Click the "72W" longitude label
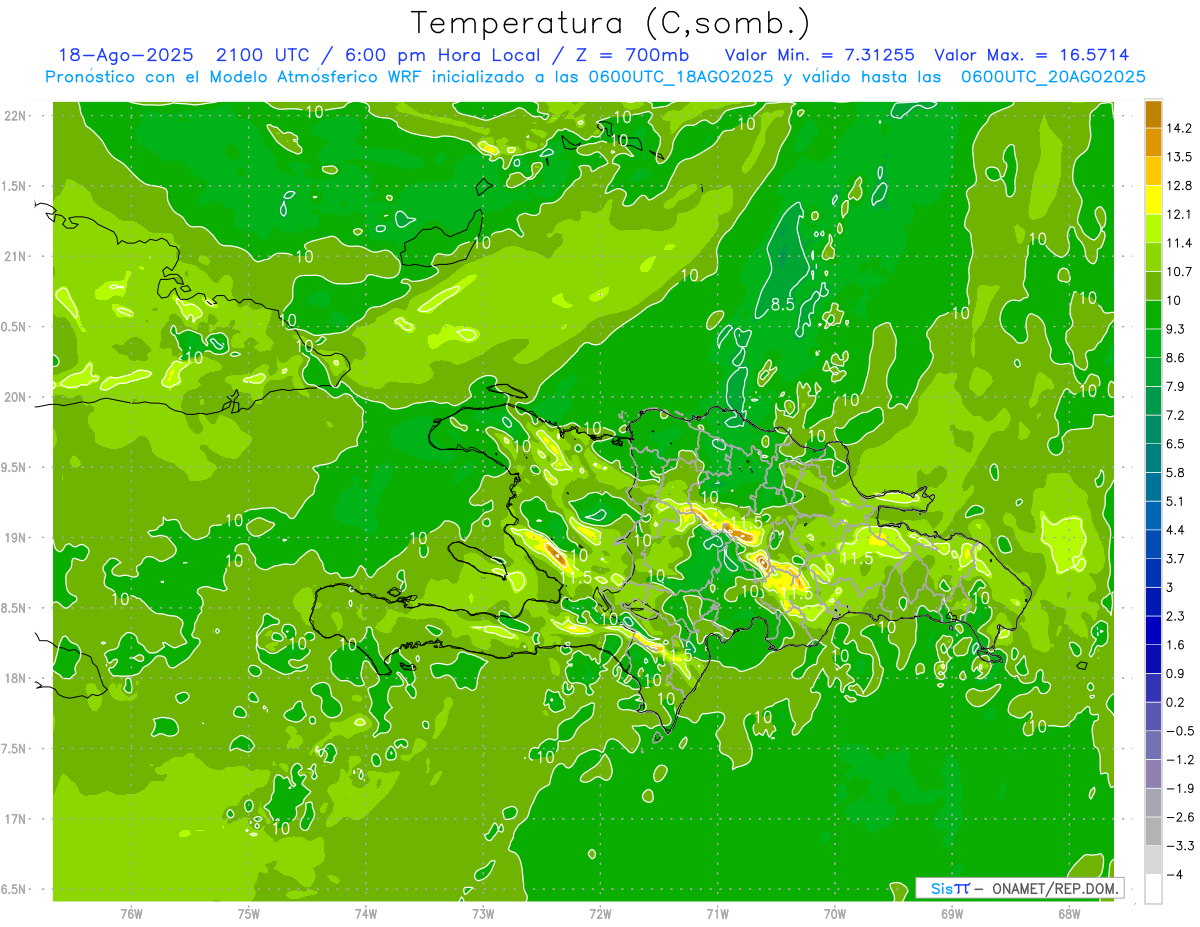1200x927 pixels. coord(600,914)
